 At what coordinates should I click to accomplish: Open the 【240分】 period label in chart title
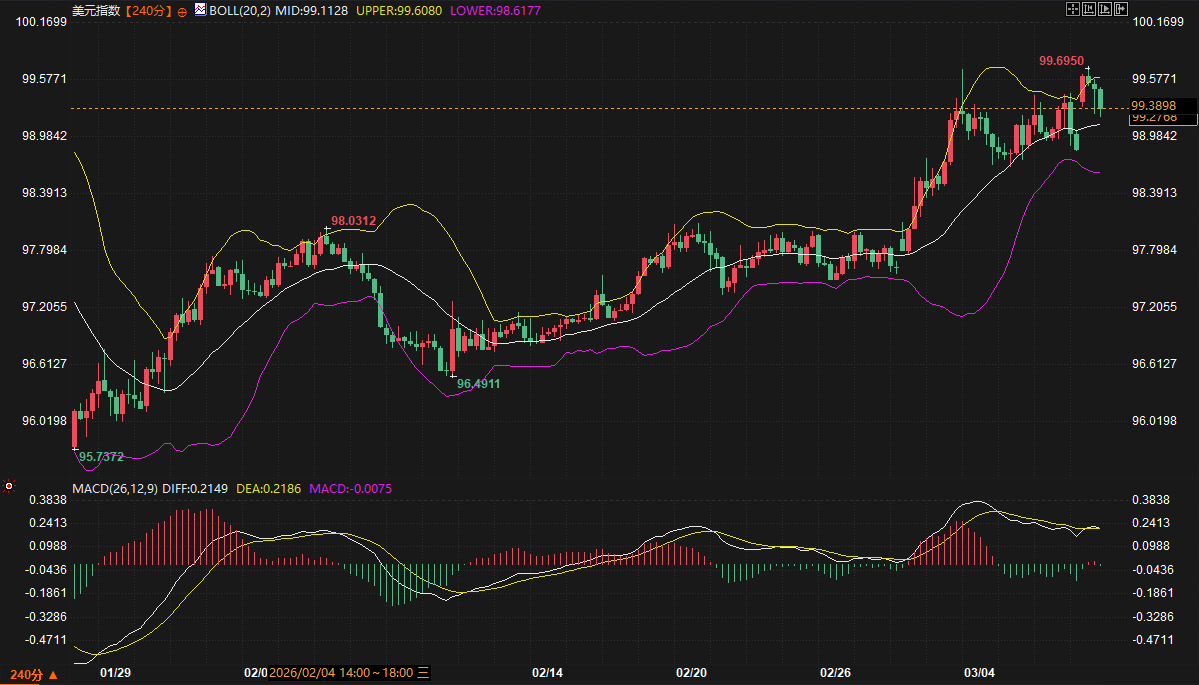(149, 10)
